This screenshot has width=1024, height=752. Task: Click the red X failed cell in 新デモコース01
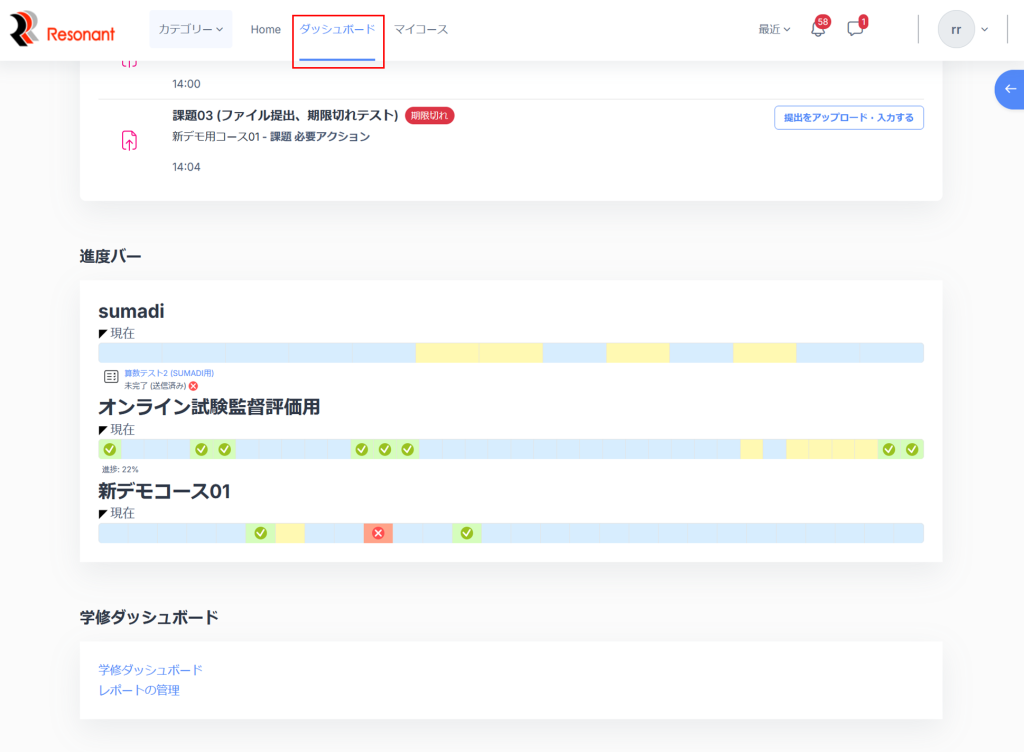point(378,533)
